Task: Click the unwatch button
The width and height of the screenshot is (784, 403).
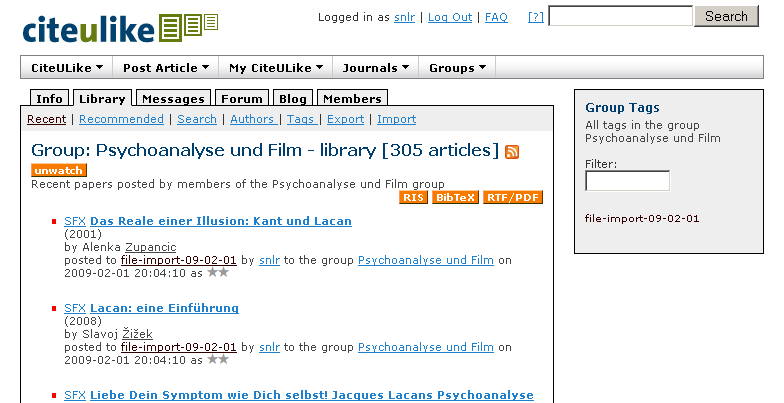Action: pyautogui.click(x=58, y=170)
